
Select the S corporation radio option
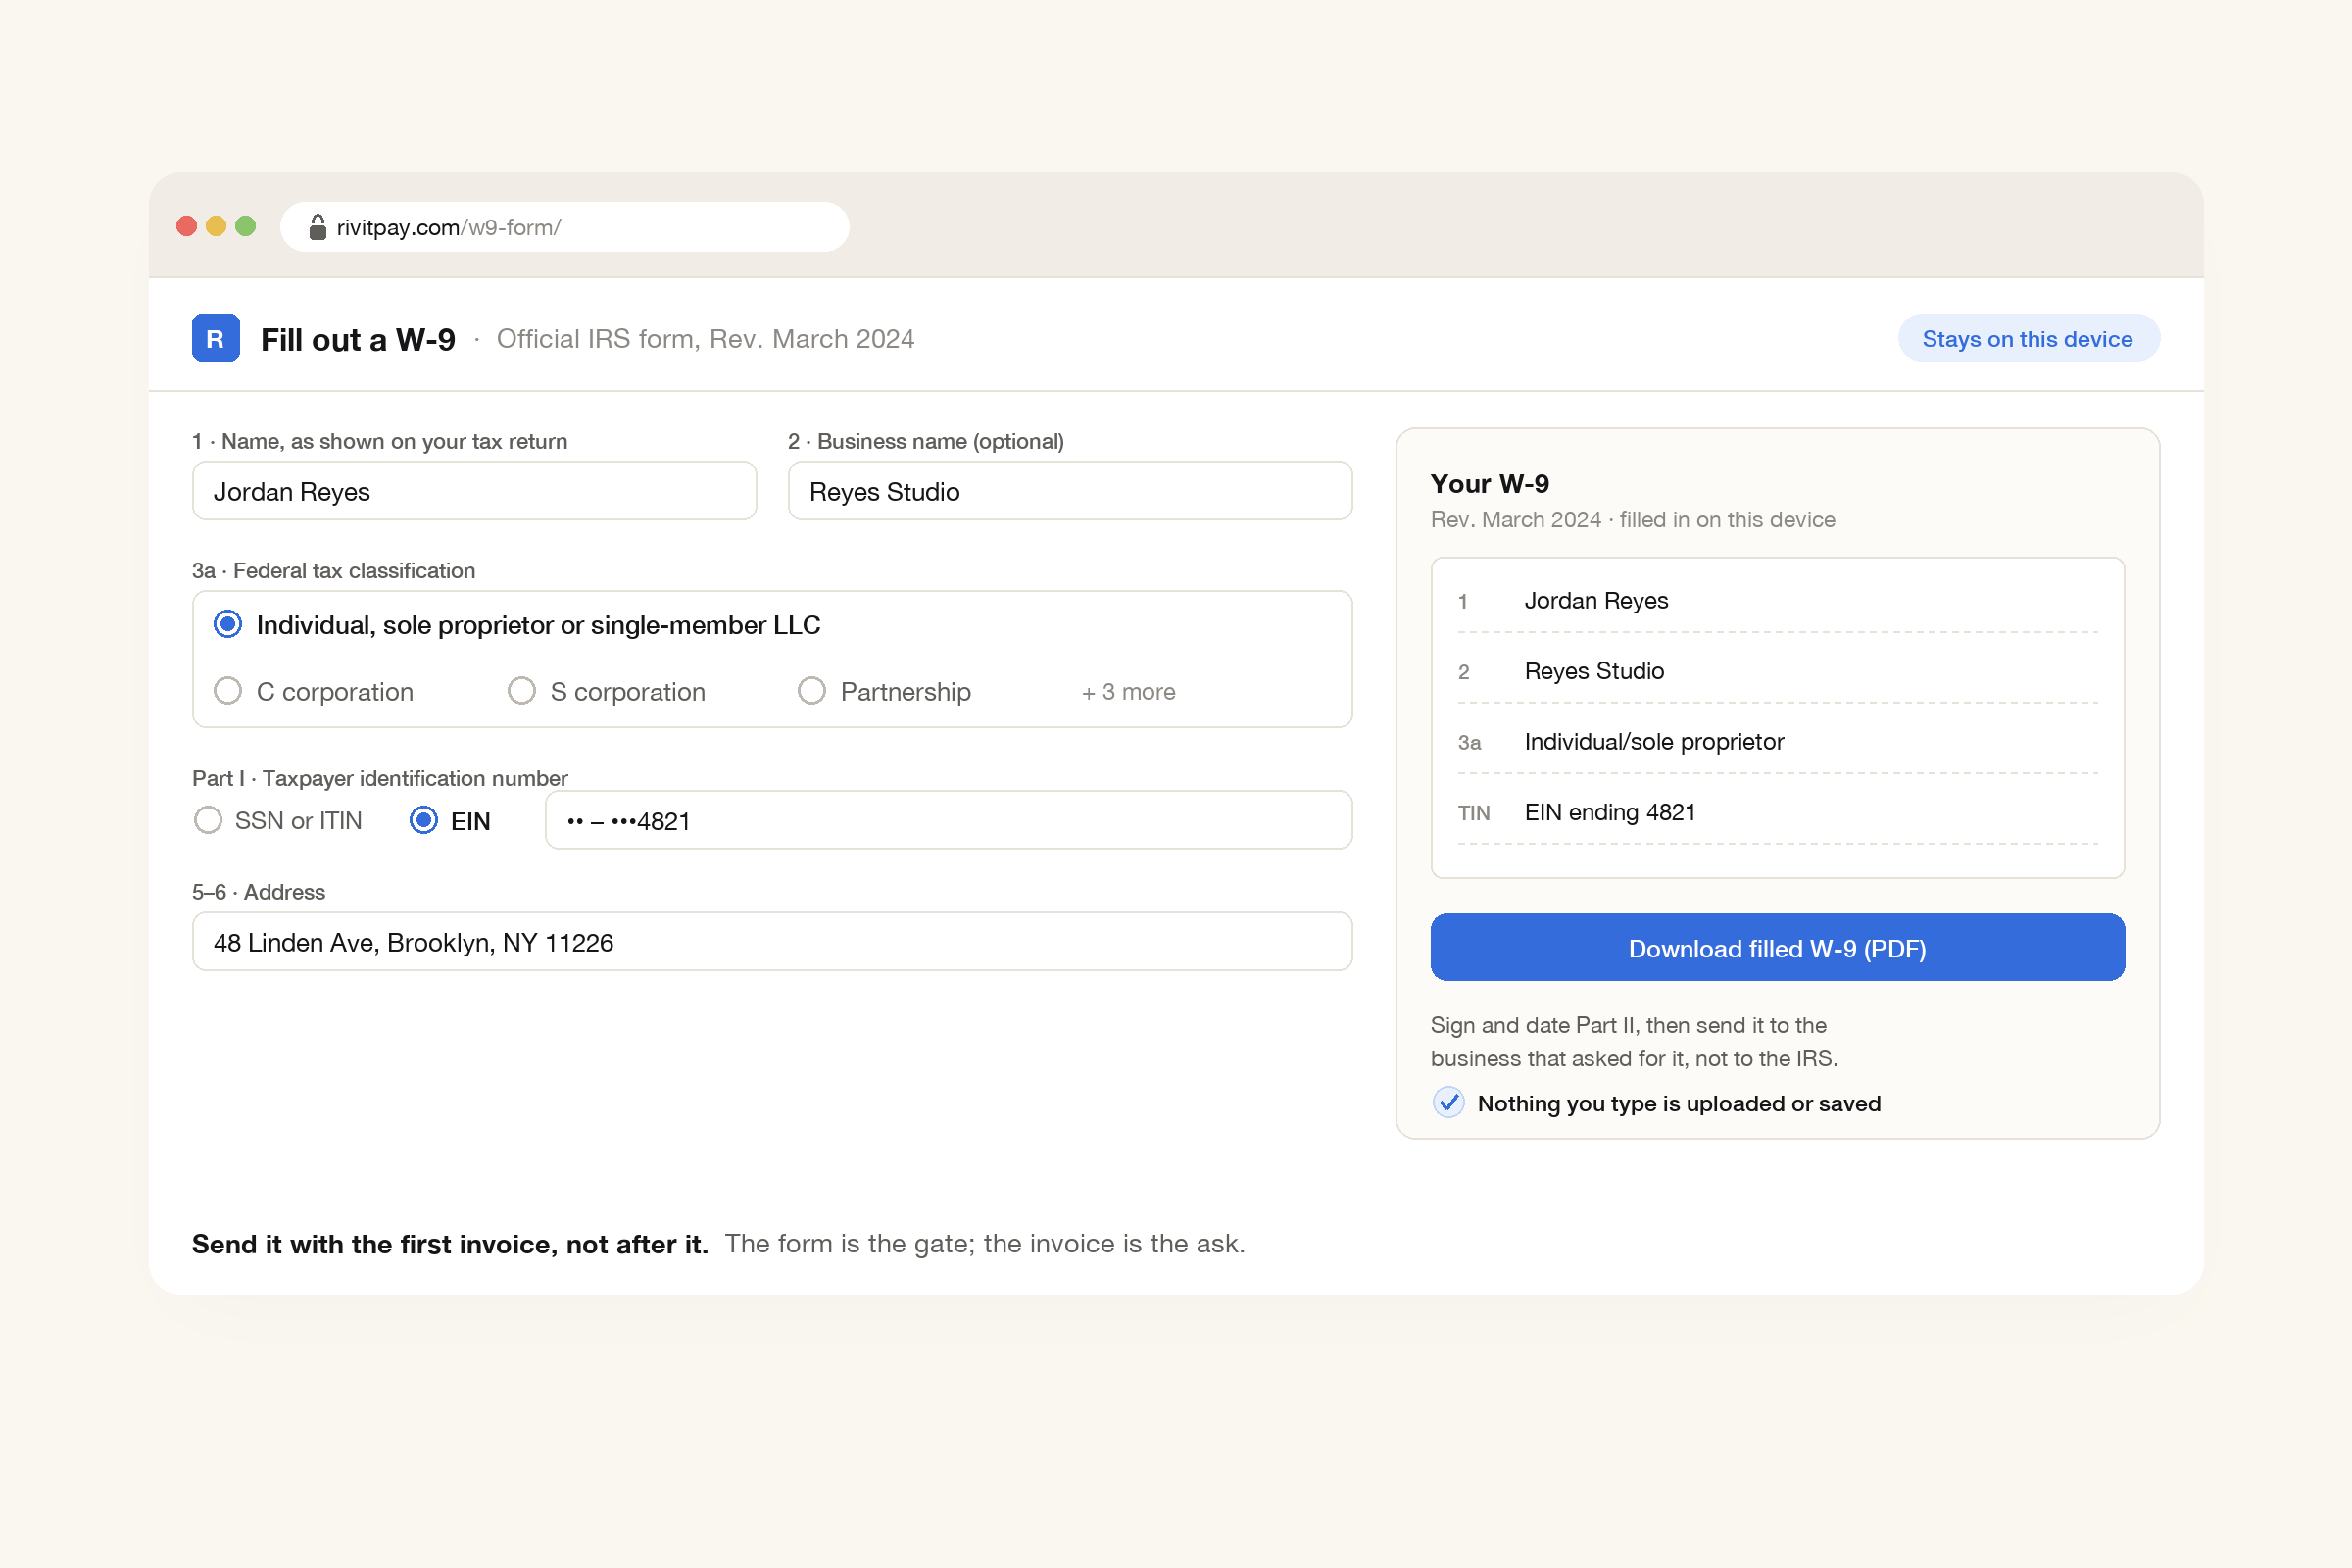pos(521,691)
